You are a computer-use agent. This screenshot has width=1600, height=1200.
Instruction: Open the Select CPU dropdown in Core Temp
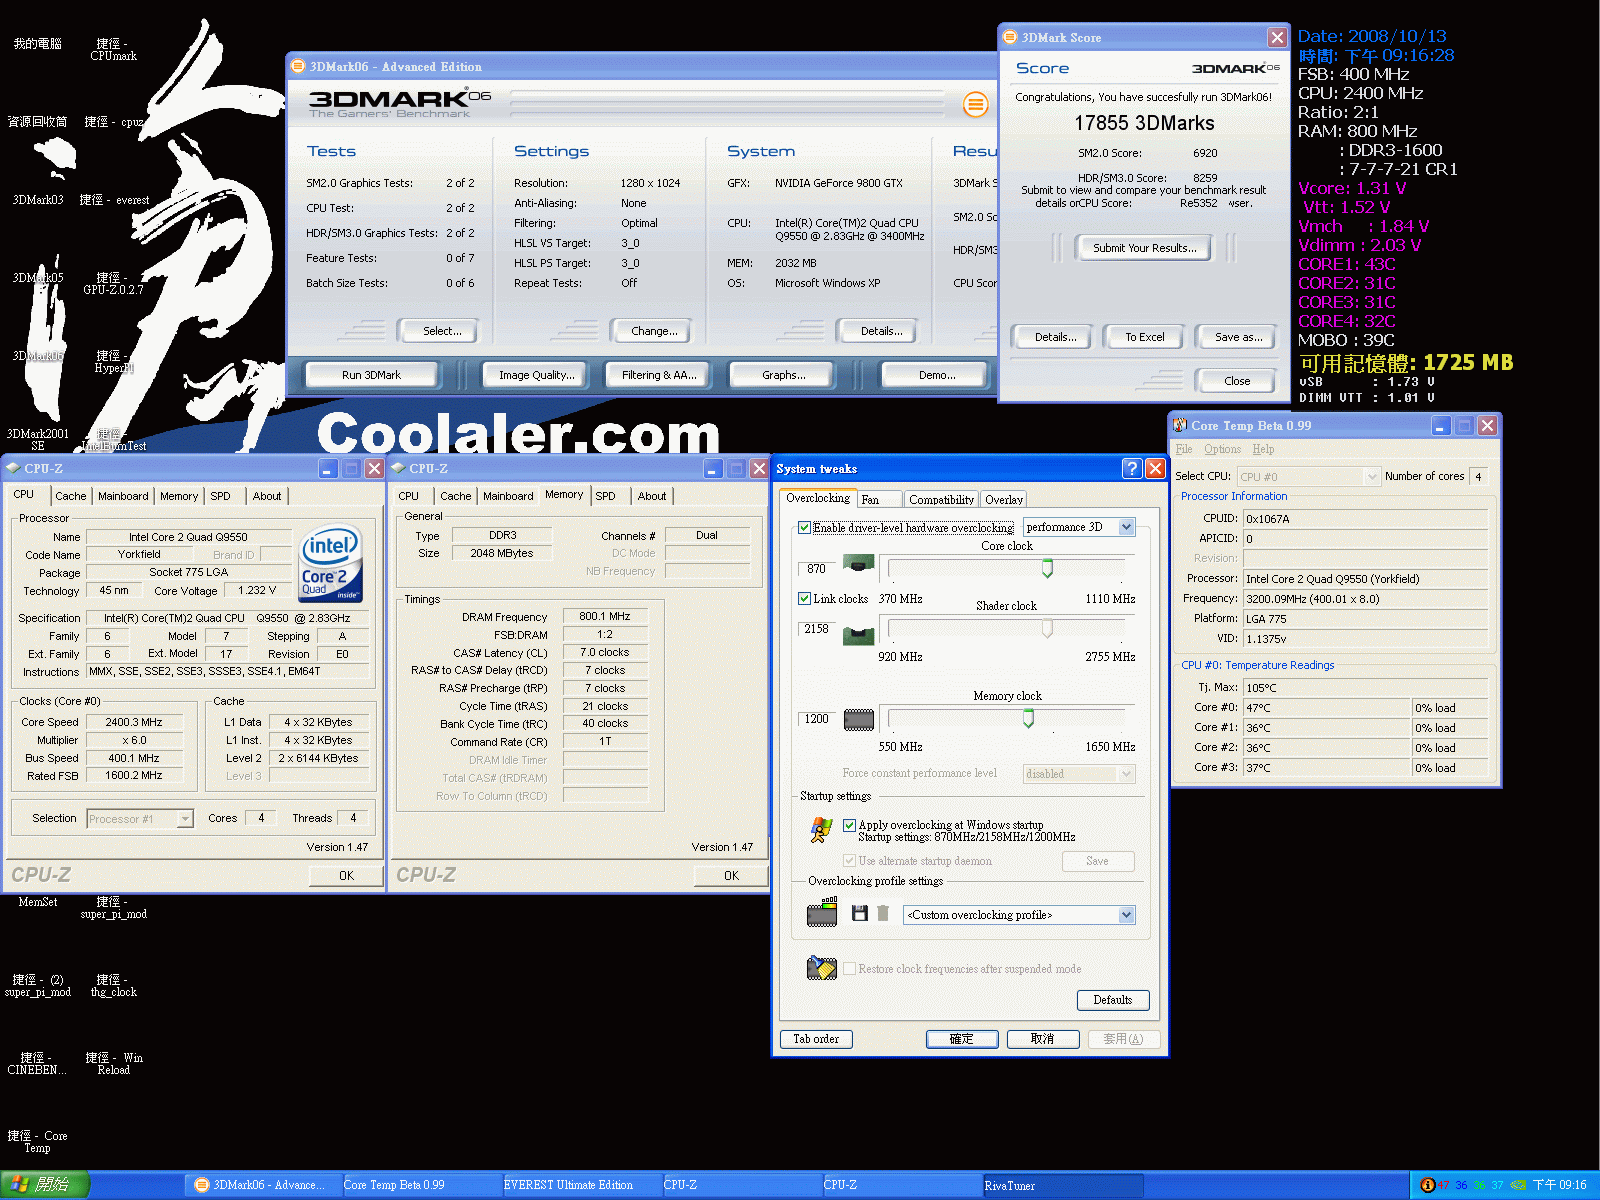1308,477
